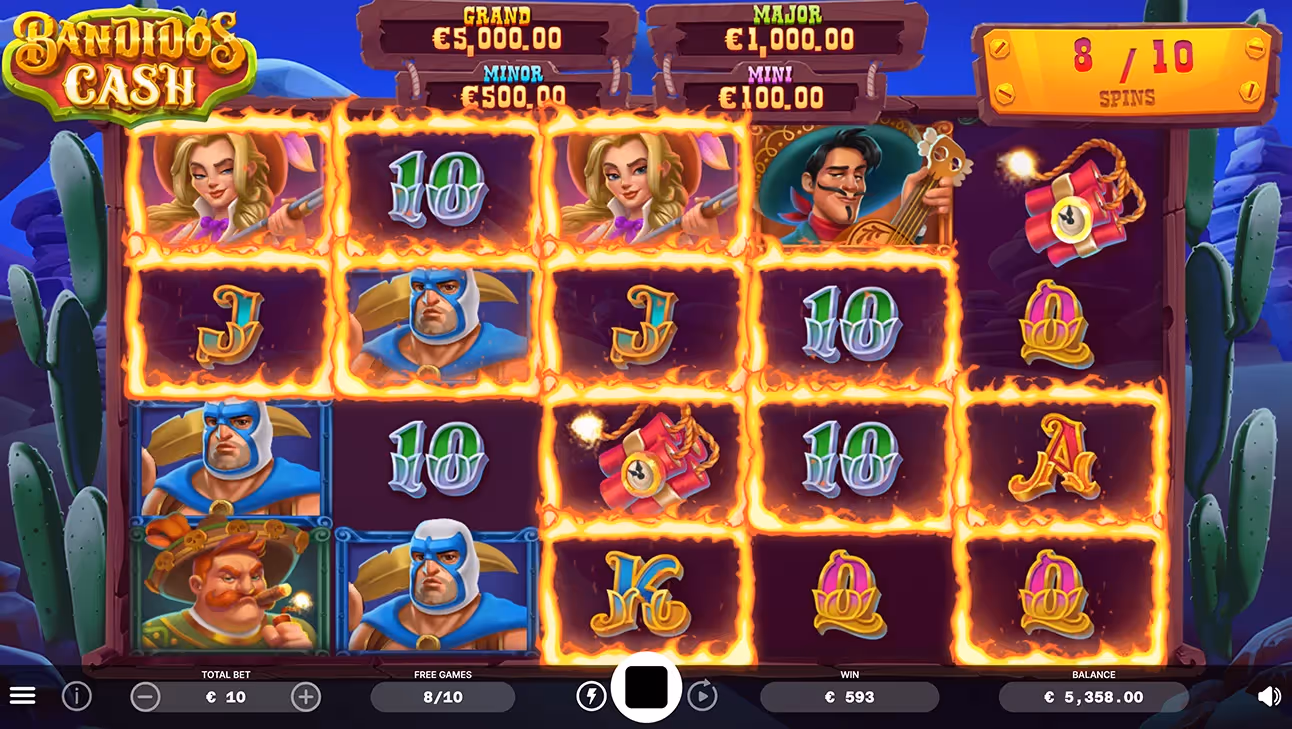Increase total bet with plus button
1292x729 pixels.
click(x=306, y=697)
